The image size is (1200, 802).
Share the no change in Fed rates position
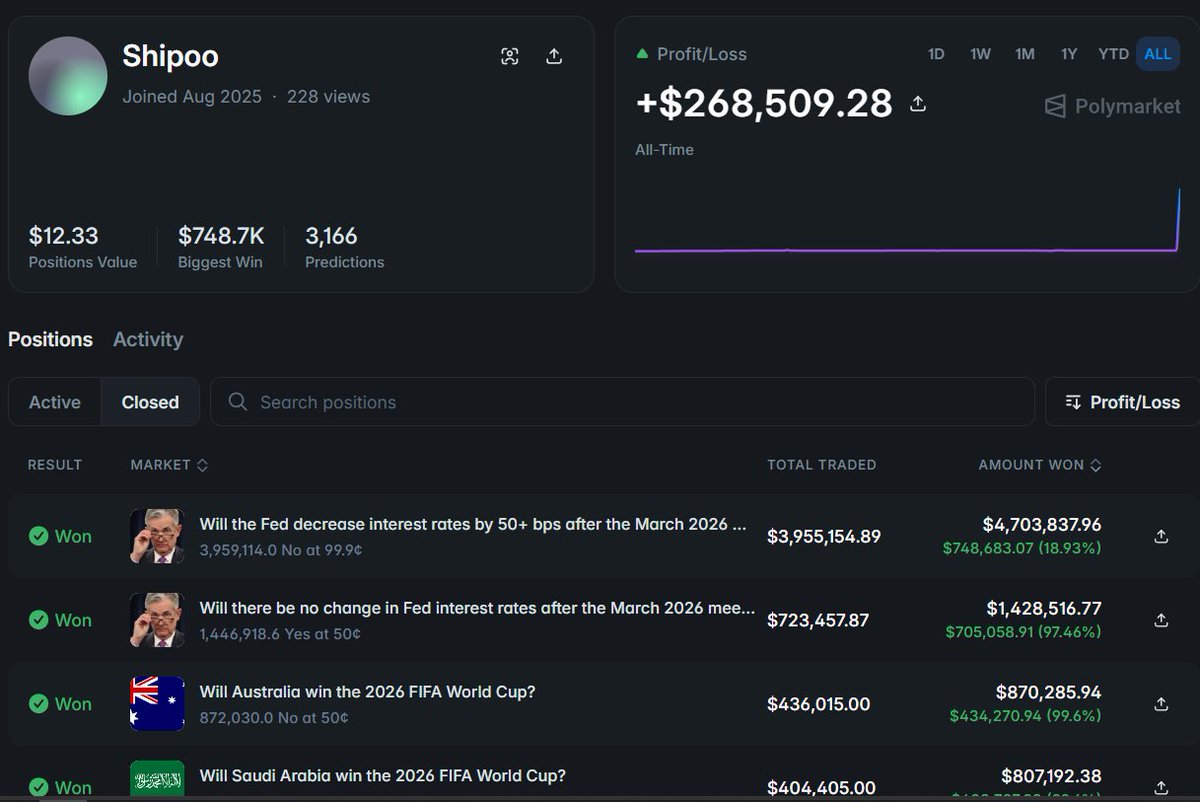point(1161,620)
